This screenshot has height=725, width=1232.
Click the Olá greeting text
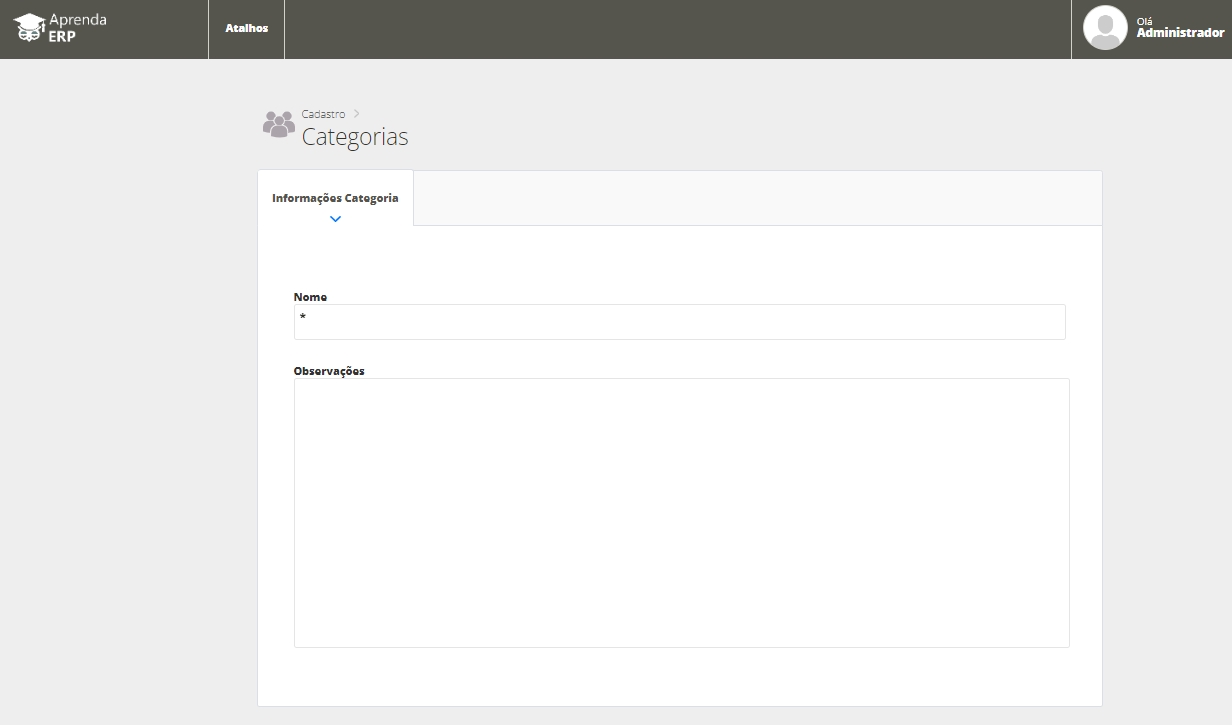pos(1145,21)
